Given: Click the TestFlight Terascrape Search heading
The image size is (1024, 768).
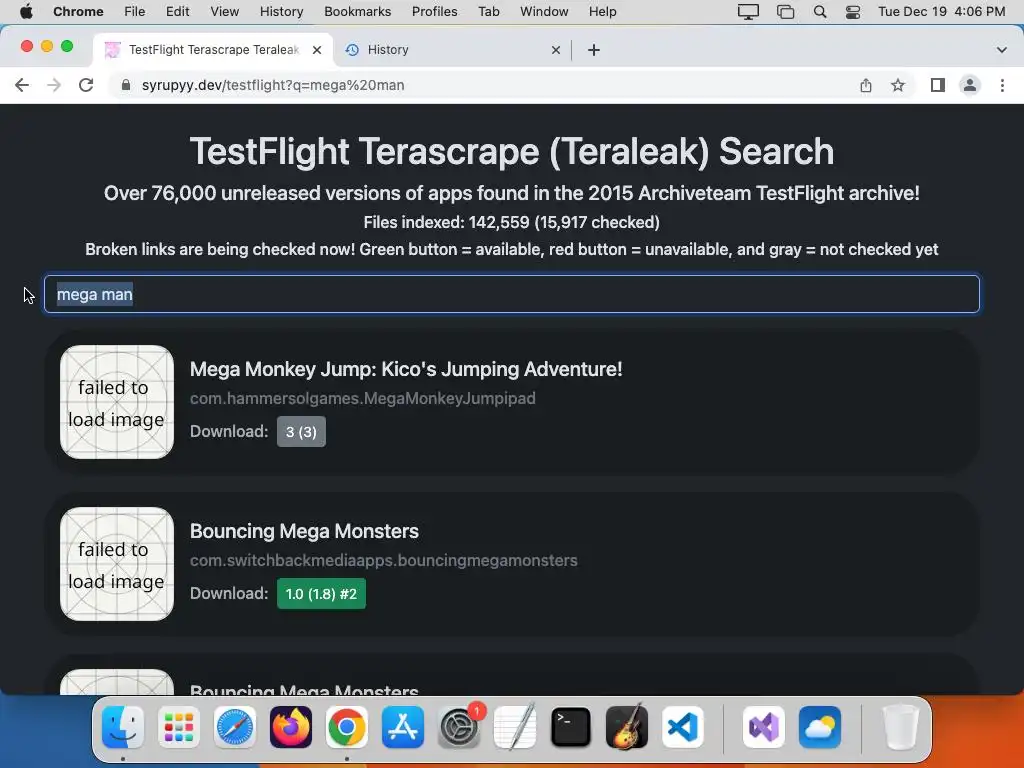Looking at the screenshot, I should (x=511, y=152).
